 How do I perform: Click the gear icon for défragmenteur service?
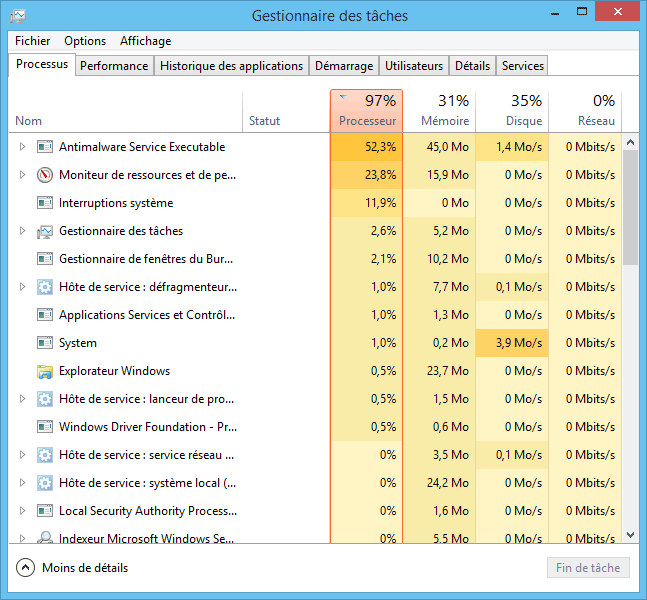pyautogui.click(x=44, y=287)
